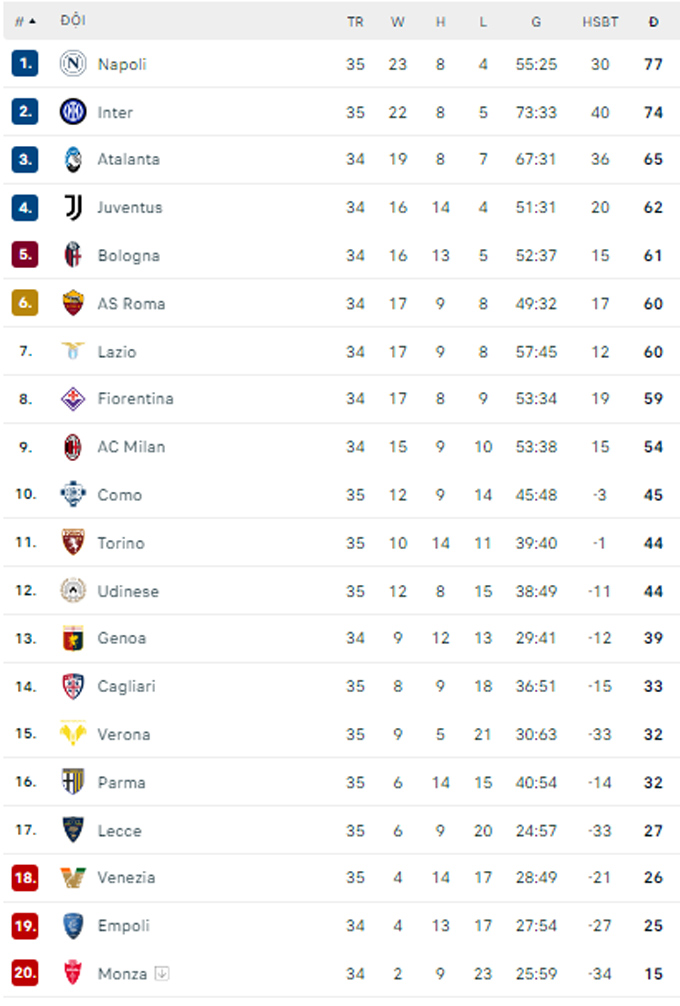Click the Inter club logo
This screenshot has height=1006, width=680.
72,112
